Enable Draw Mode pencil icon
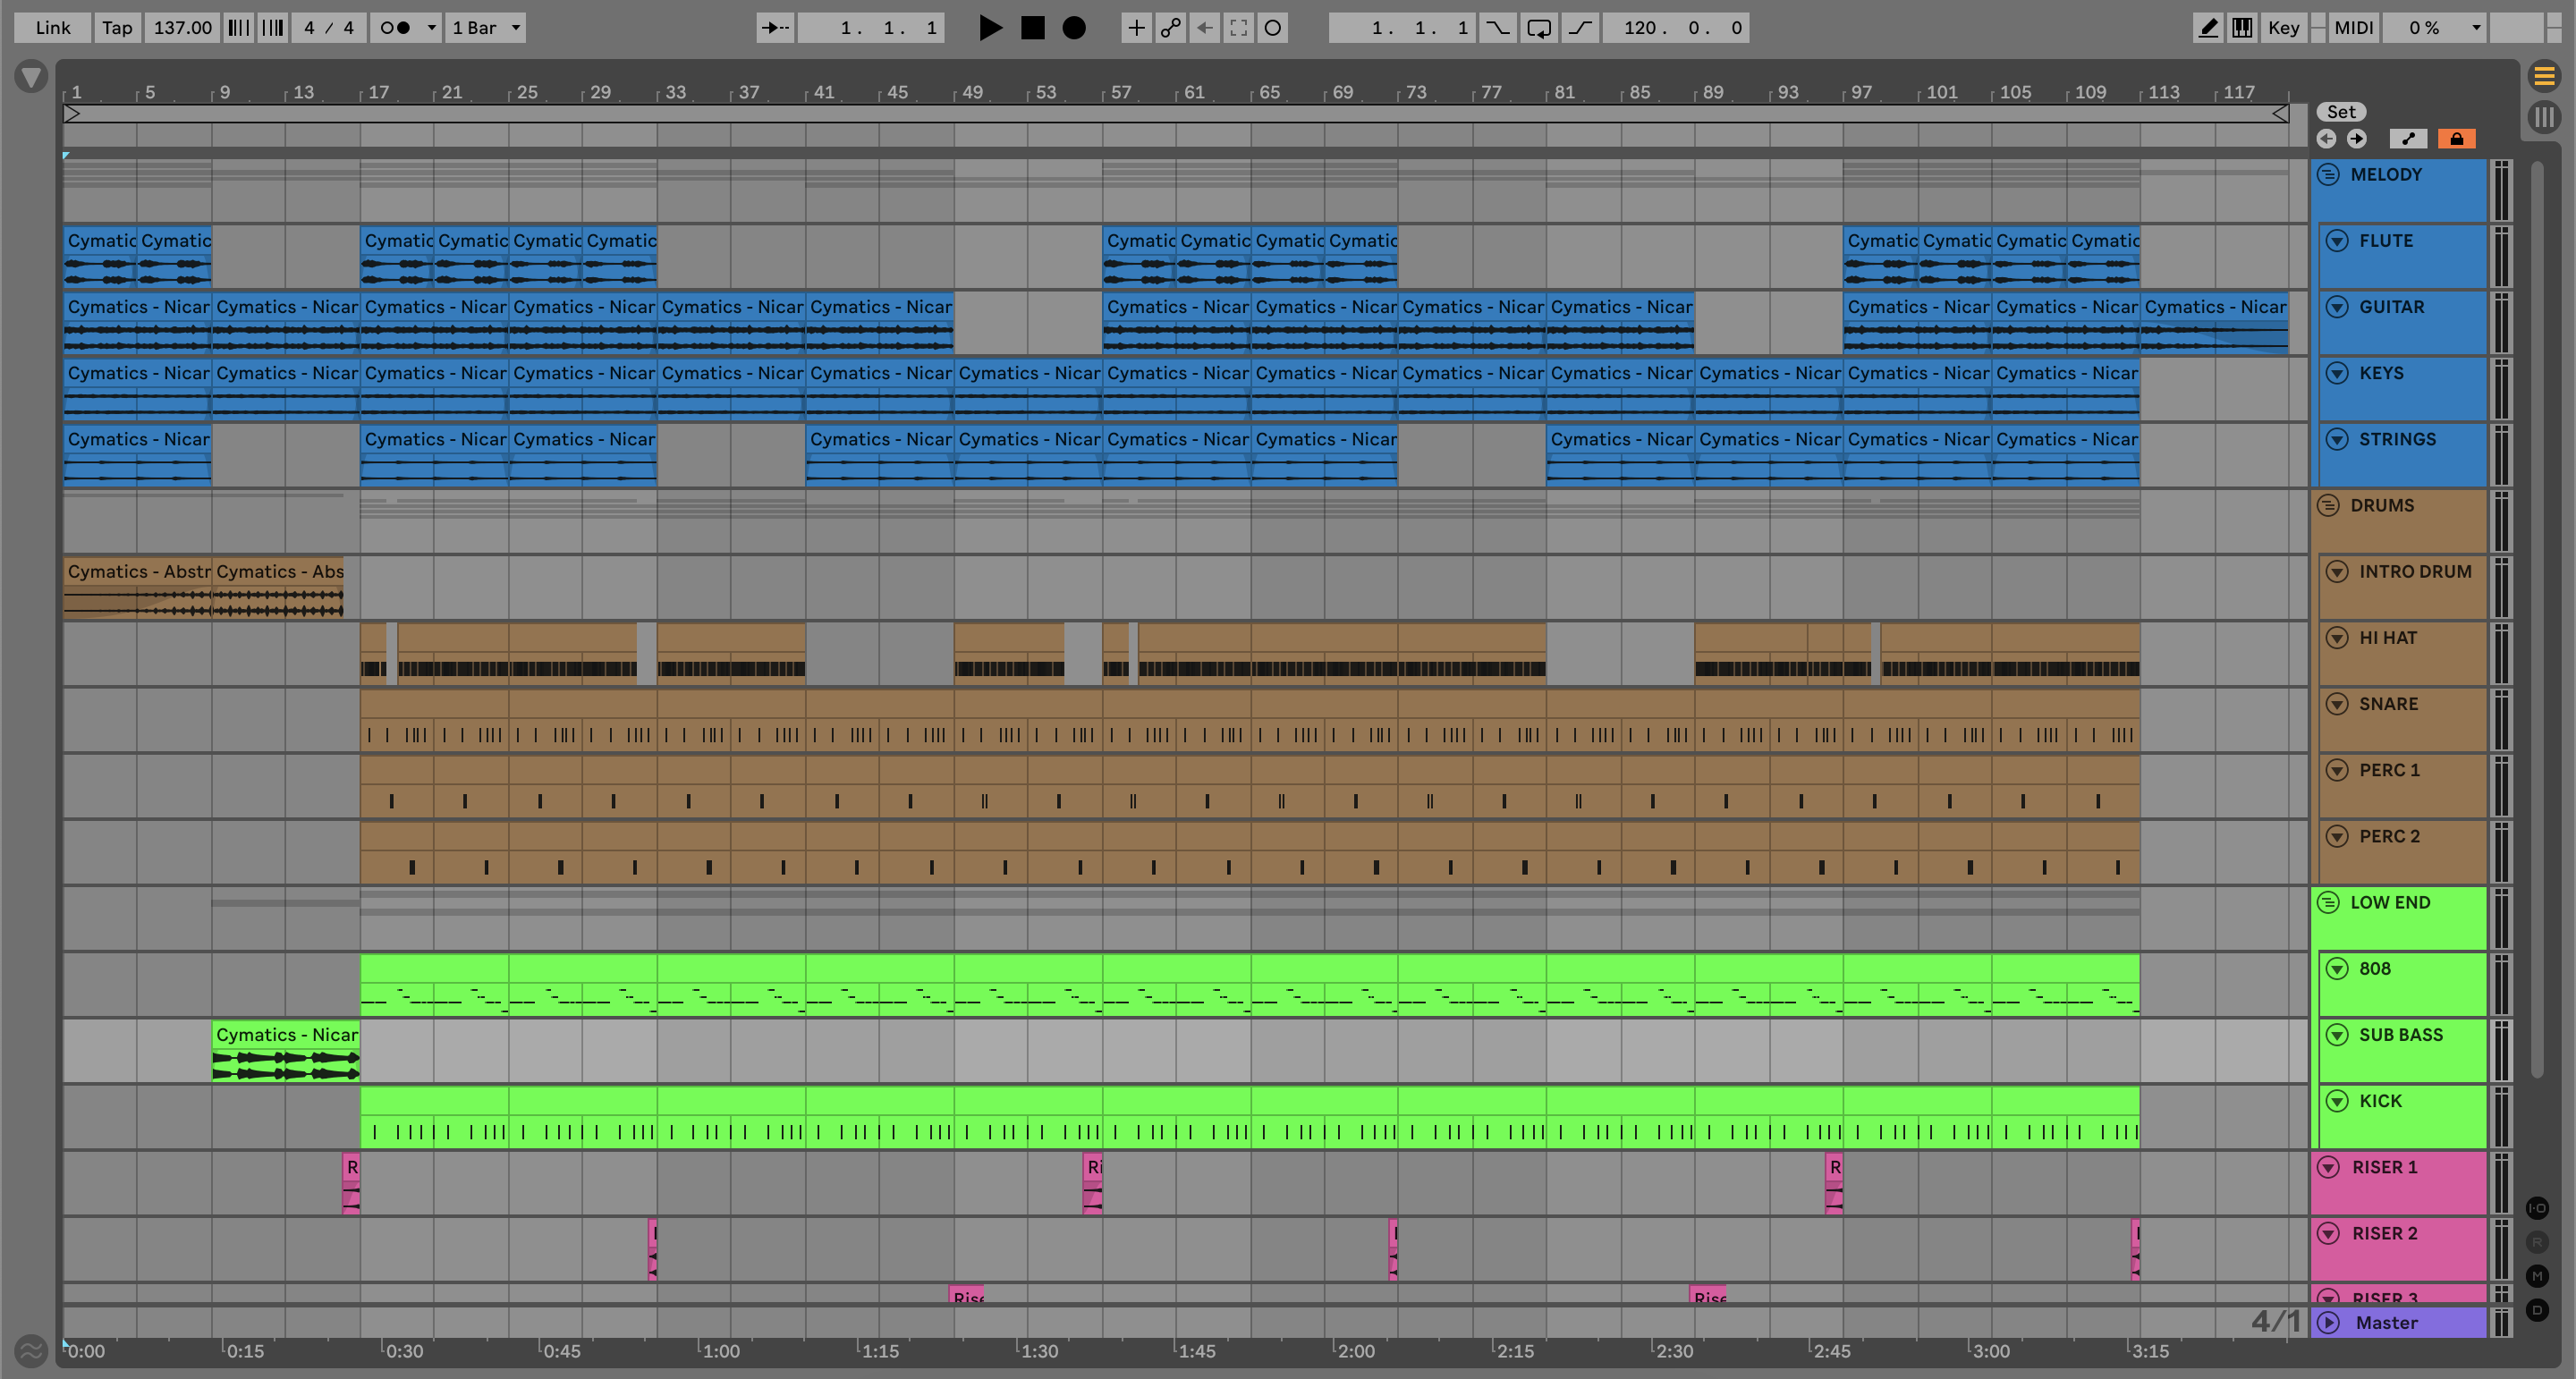 click(2208, 28)
